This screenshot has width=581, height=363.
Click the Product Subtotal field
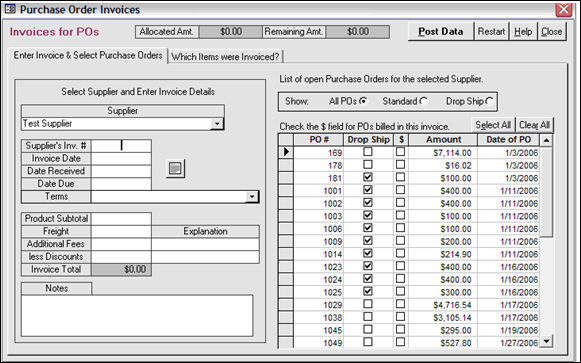coord(121,219)
